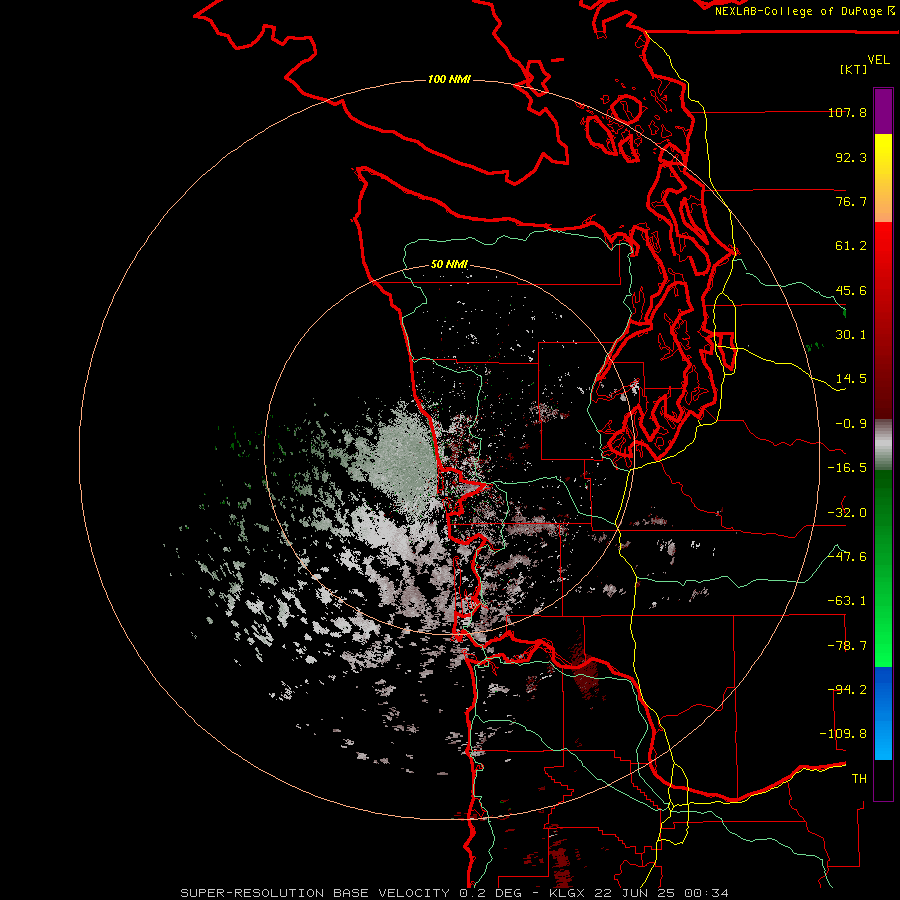
Task: Pick the red segment of the color bar
Action: click(x=883, y=320)
